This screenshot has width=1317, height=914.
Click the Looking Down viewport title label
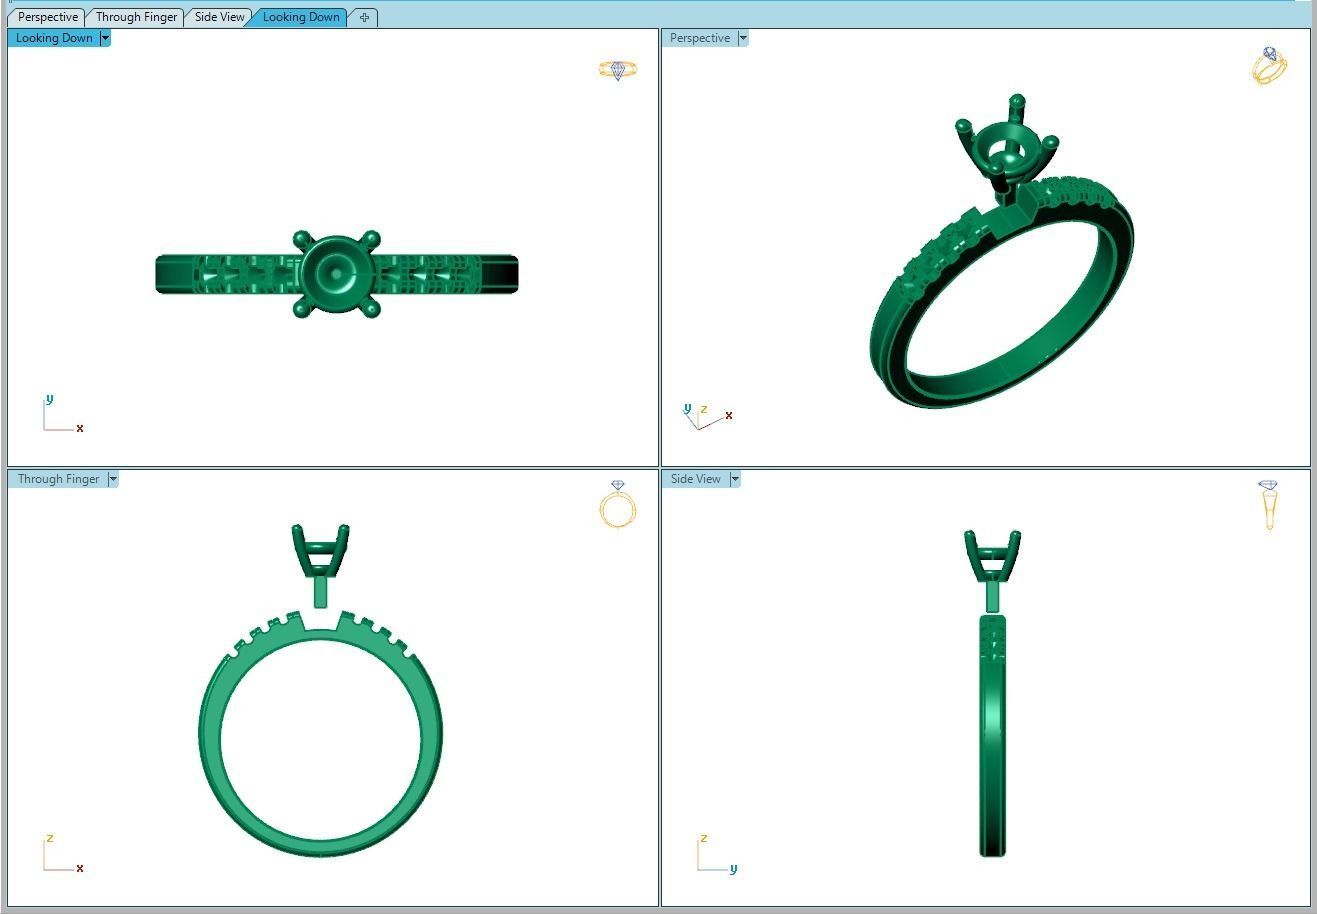(x=54, y=38)
